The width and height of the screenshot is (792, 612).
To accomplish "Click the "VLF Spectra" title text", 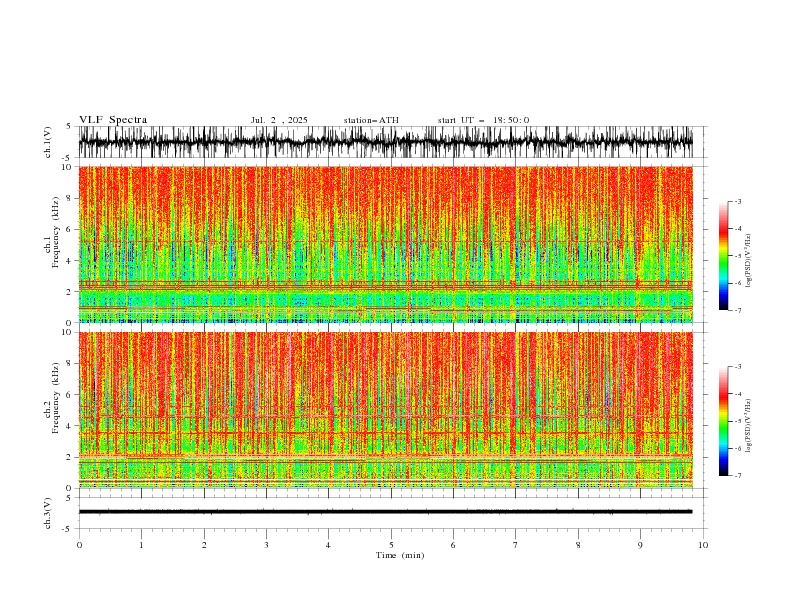I will 113,120.
